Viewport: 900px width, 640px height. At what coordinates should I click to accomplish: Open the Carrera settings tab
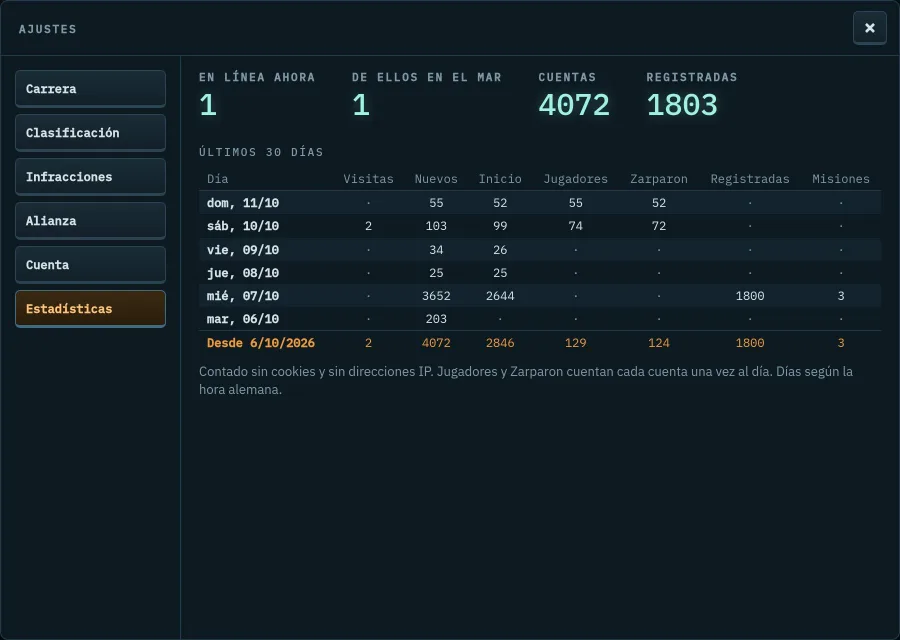pyautogui.click(x=90, y=89)
